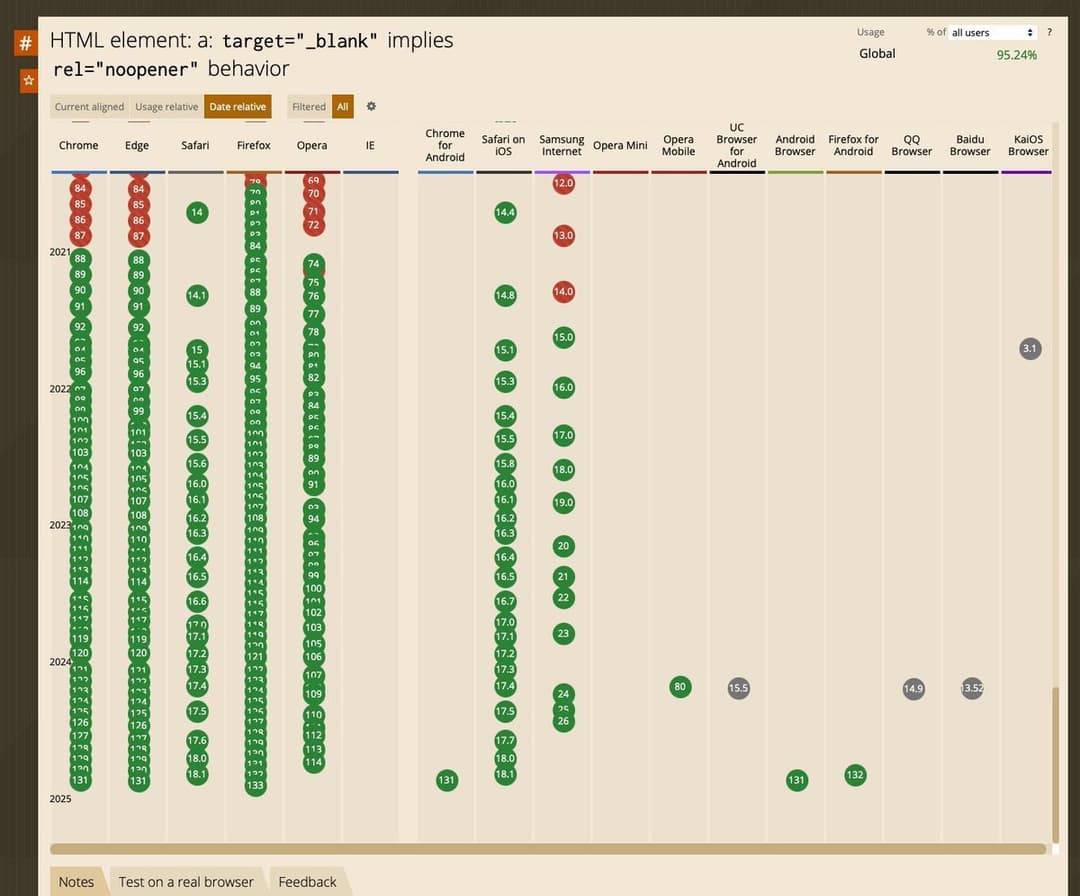
Task: Click the Edge column header
Action: coord(137,145)
